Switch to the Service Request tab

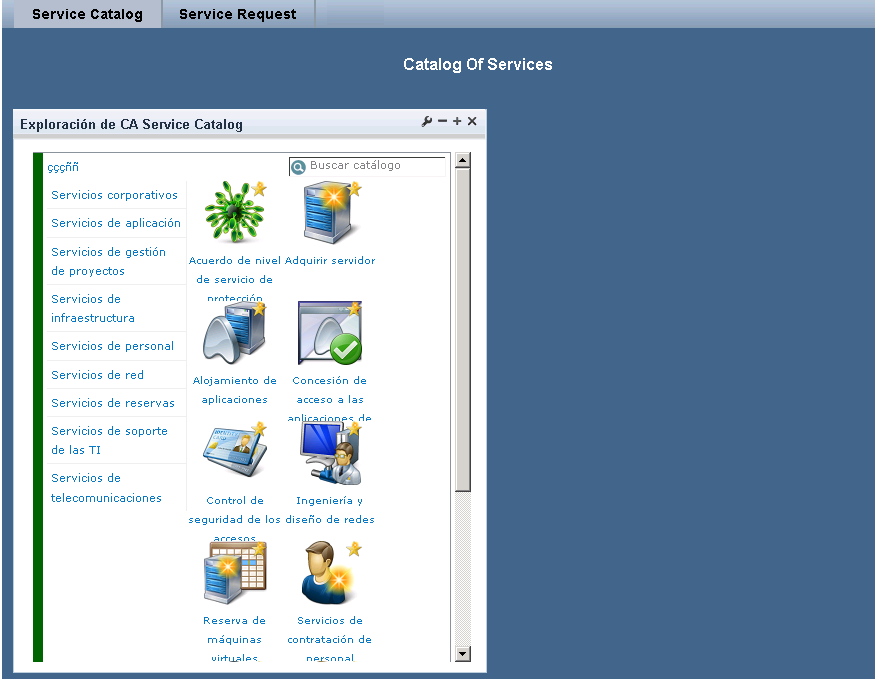237,14
